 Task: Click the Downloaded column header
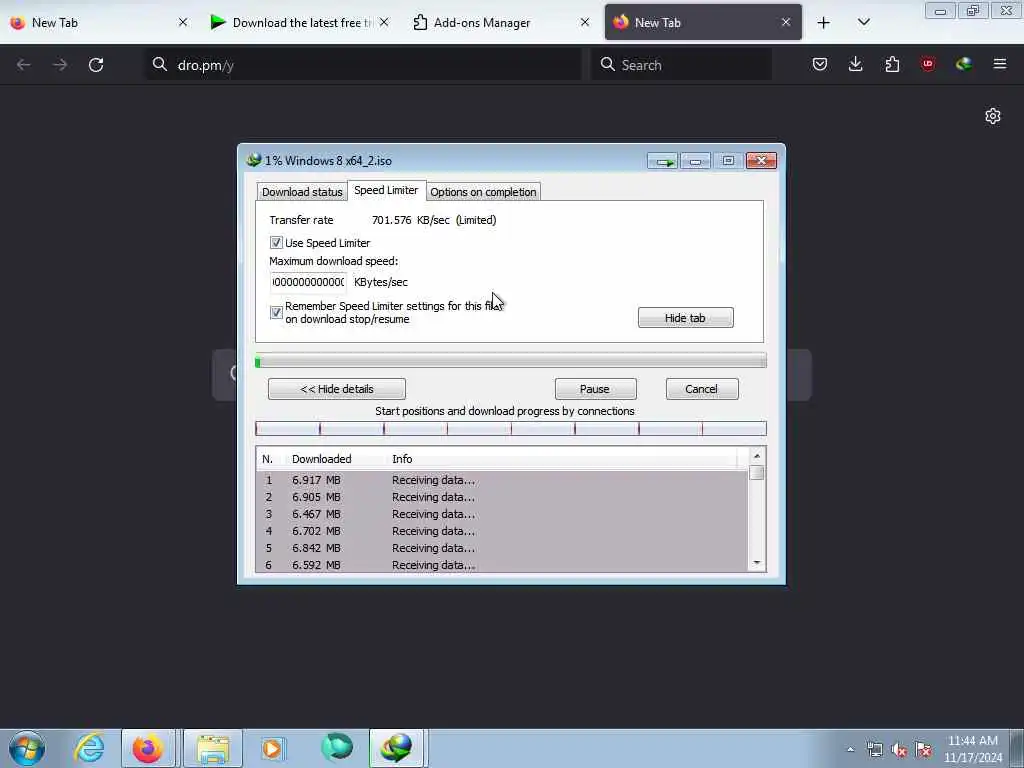click(336, 459)
